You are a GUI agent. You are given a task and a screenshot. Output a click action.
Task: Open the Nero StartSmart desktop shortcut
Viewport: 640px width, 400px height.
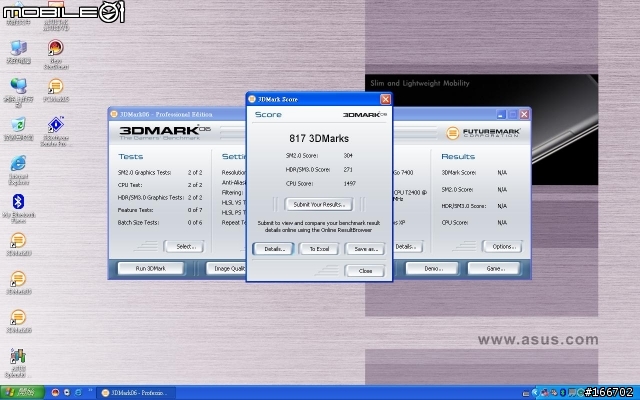click(x=56, y=54)
